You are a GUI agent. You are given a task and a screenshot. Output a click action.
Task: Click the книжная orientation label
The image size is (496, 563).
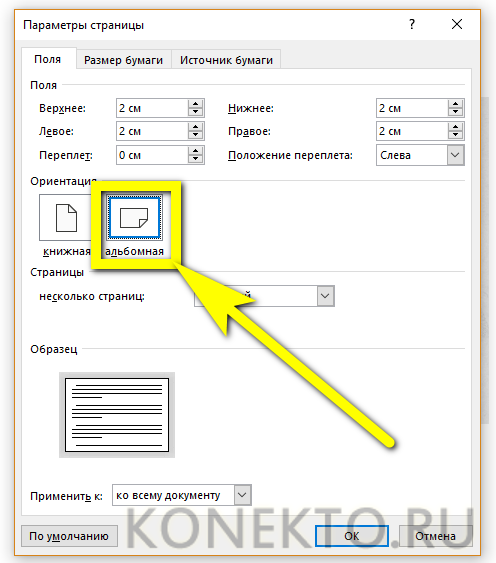[x=67, y=251]
